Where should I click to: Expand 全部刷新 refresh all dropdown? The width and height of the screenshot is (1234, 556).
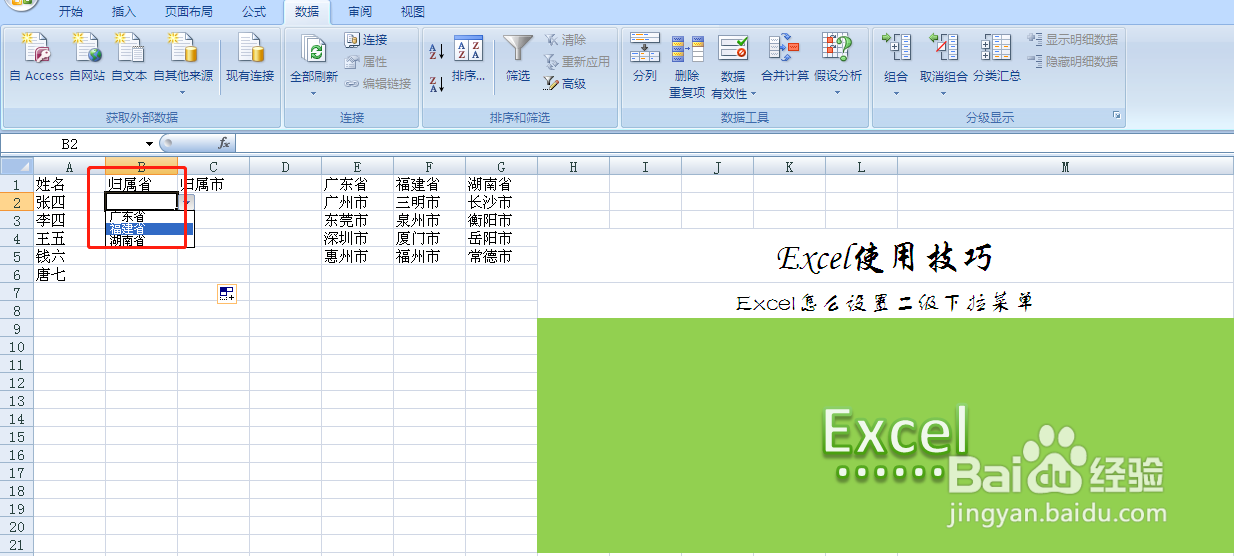pos(313,93)
